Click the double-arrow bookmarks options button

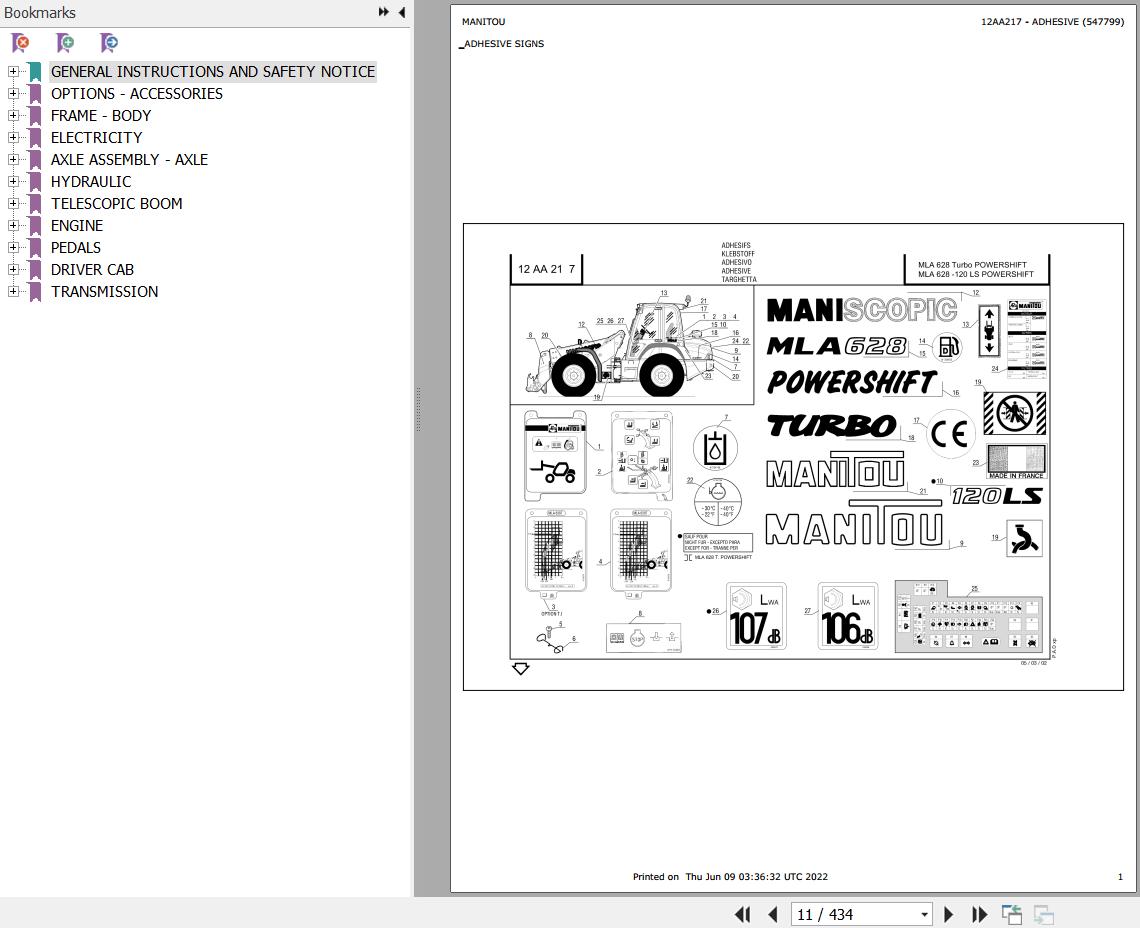click(x=383, y=12)
